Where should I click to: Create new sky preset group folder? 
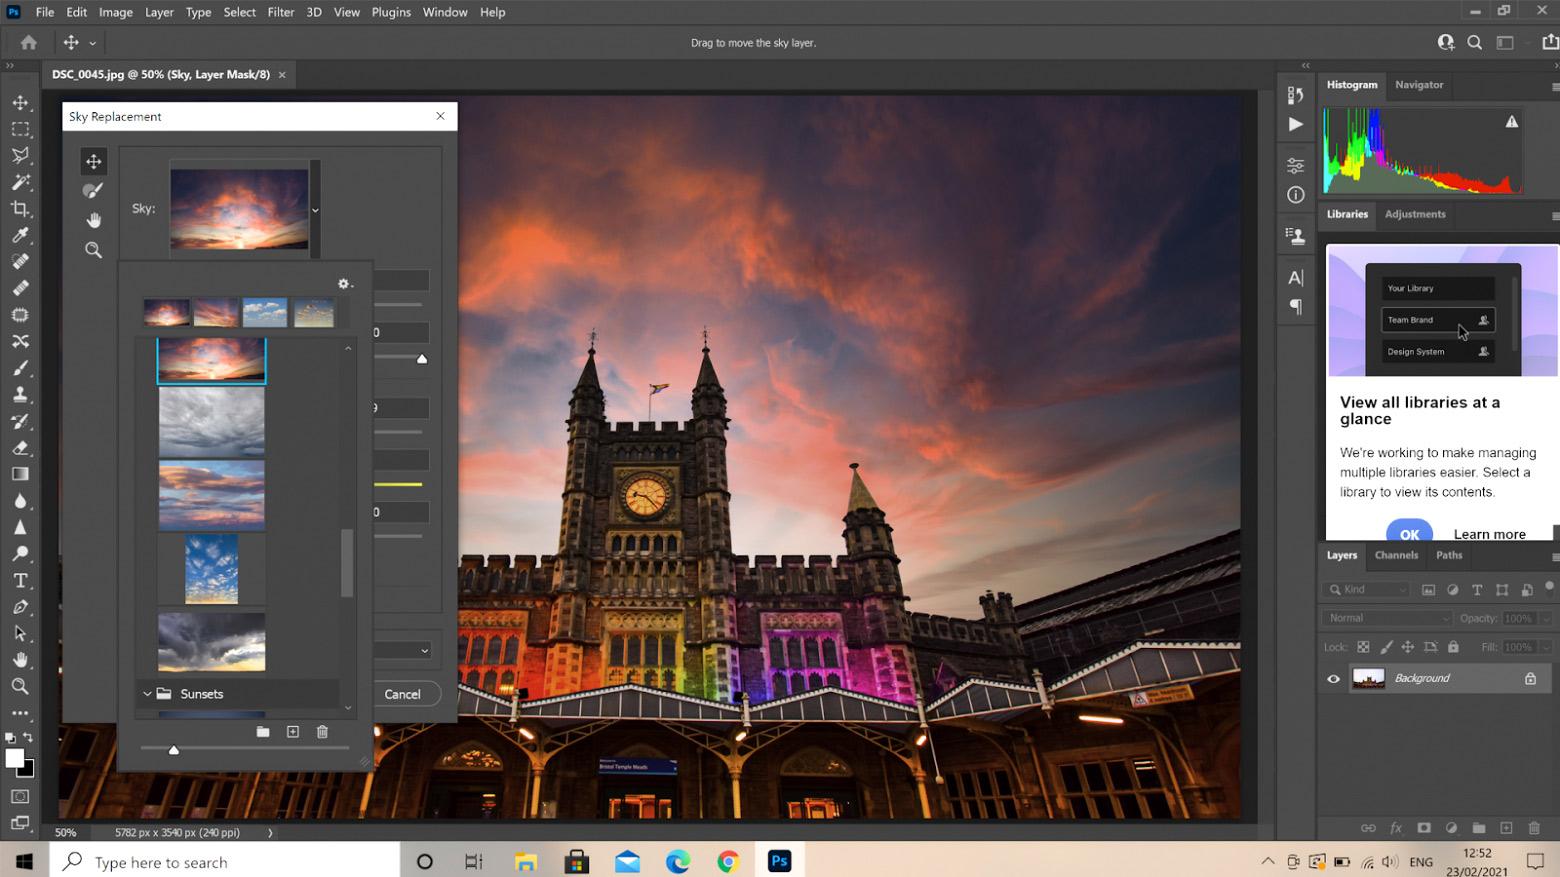[263, 732]
